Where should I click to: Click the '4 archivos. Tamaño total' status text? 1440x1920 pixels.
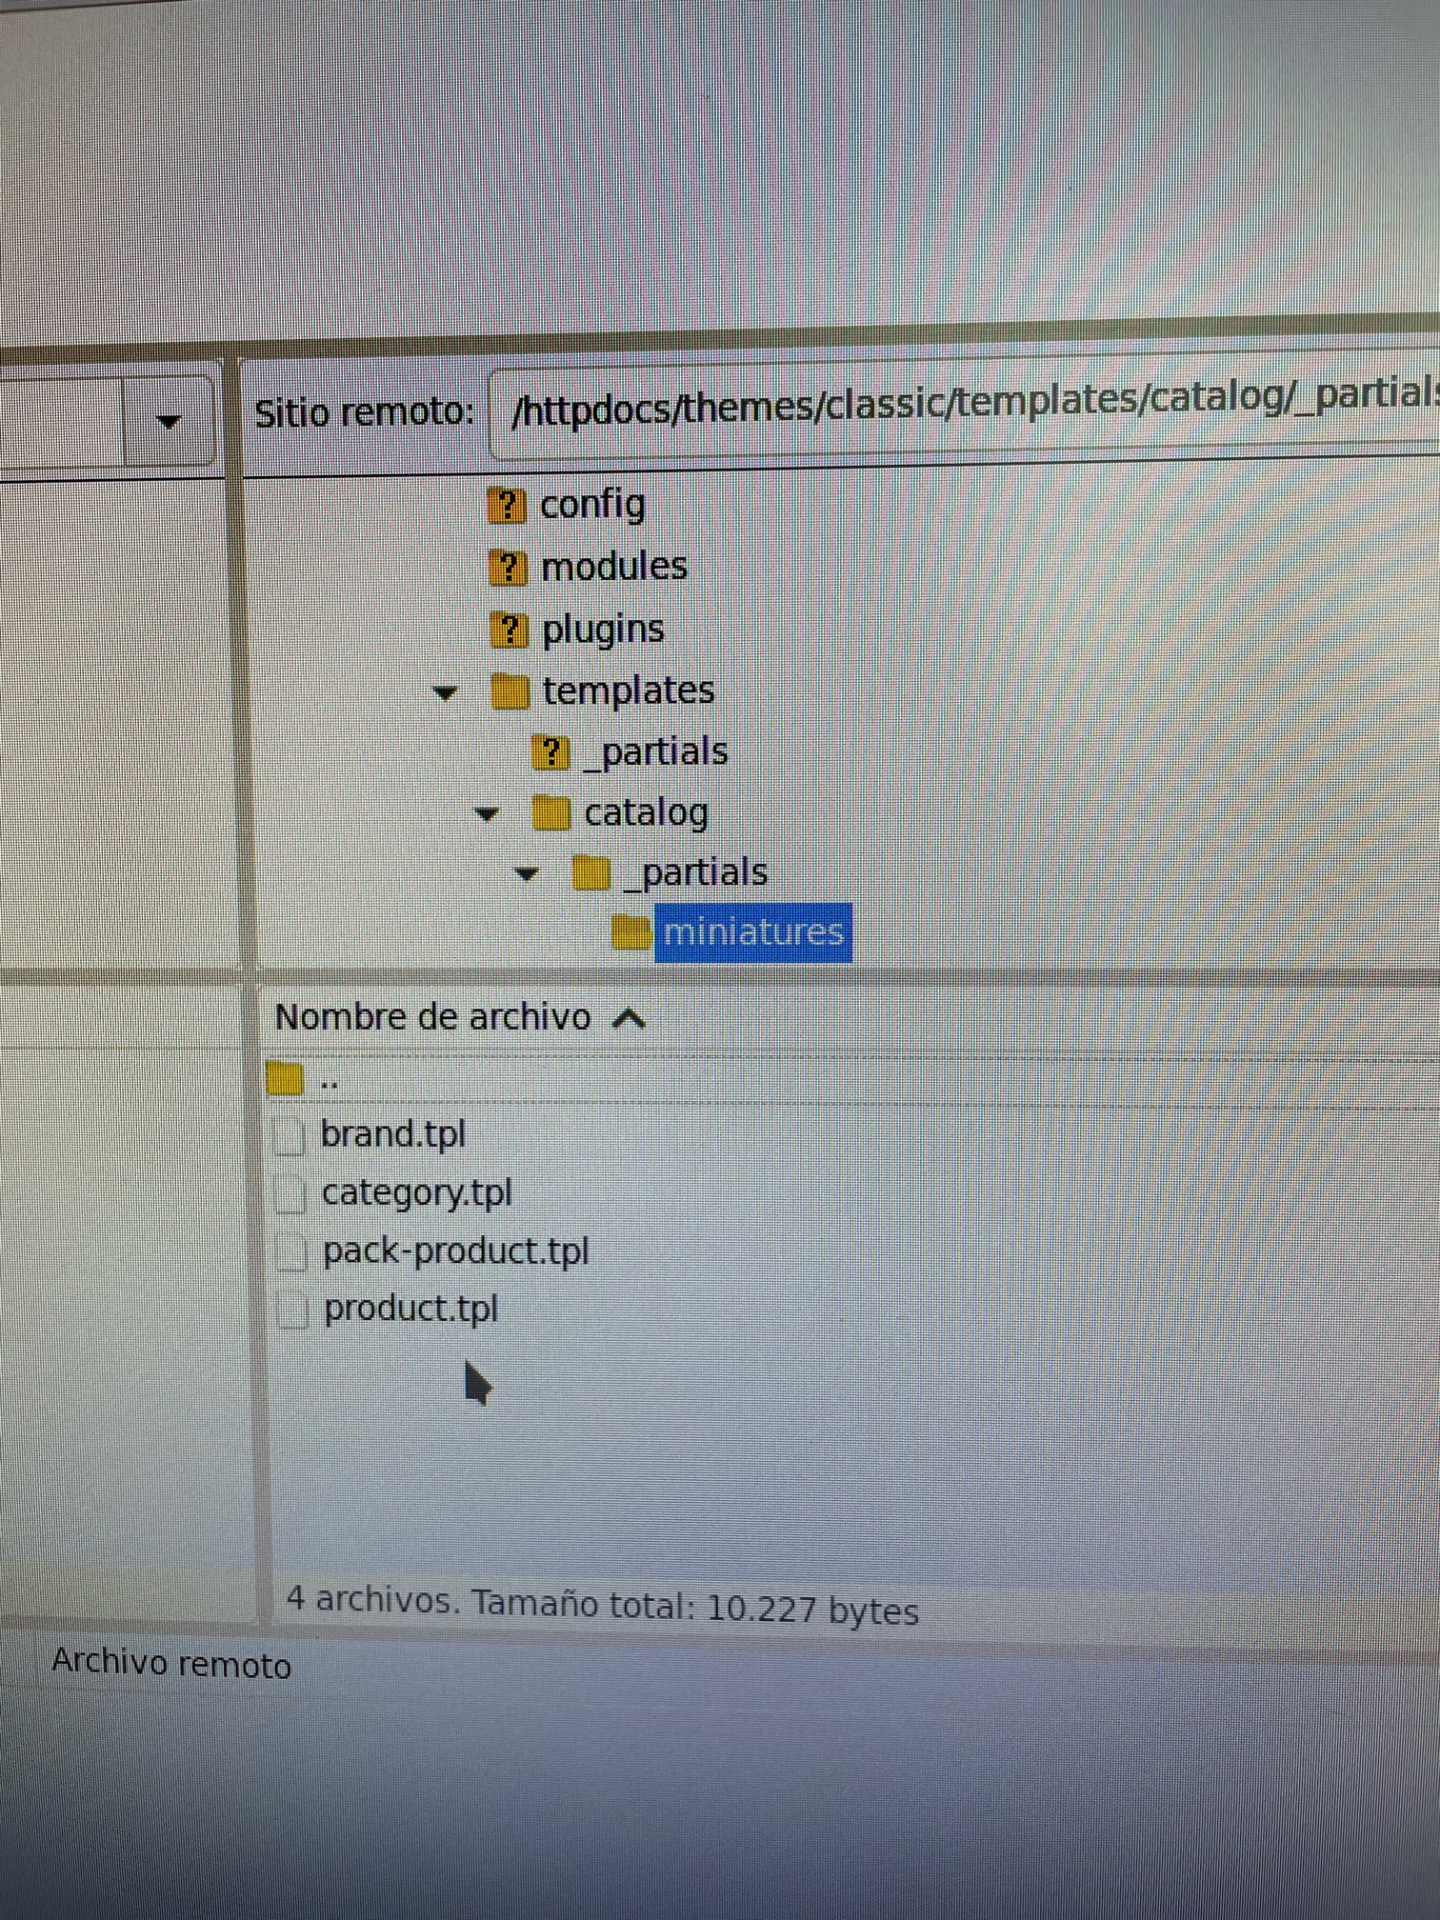(x=602, y=1606)
